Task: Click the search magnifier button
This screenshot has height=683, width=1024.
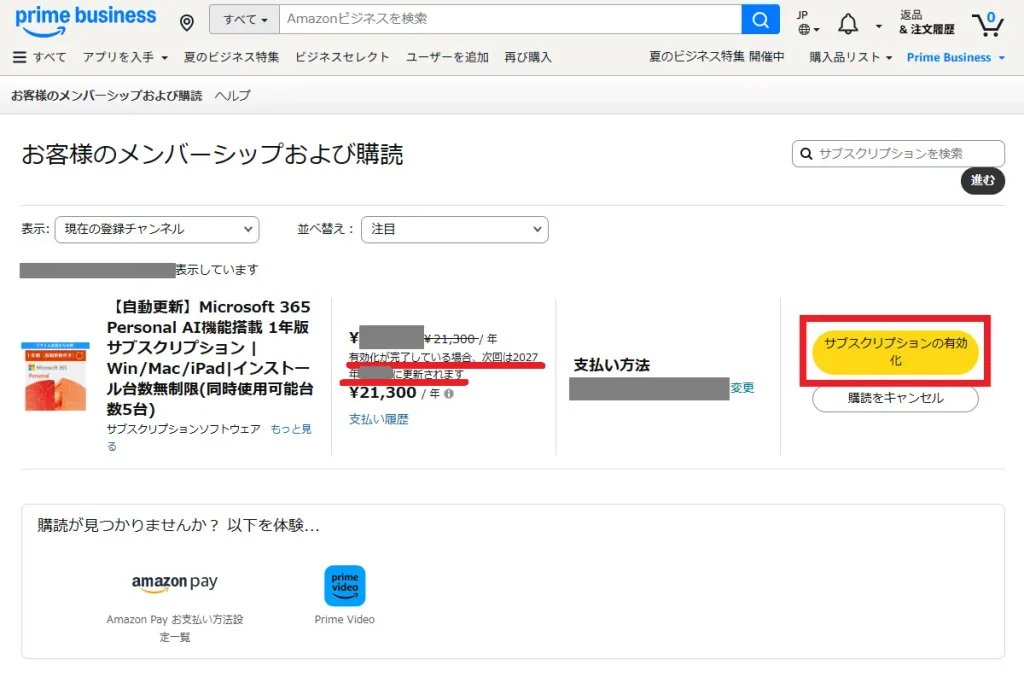Action: [760, 20]
